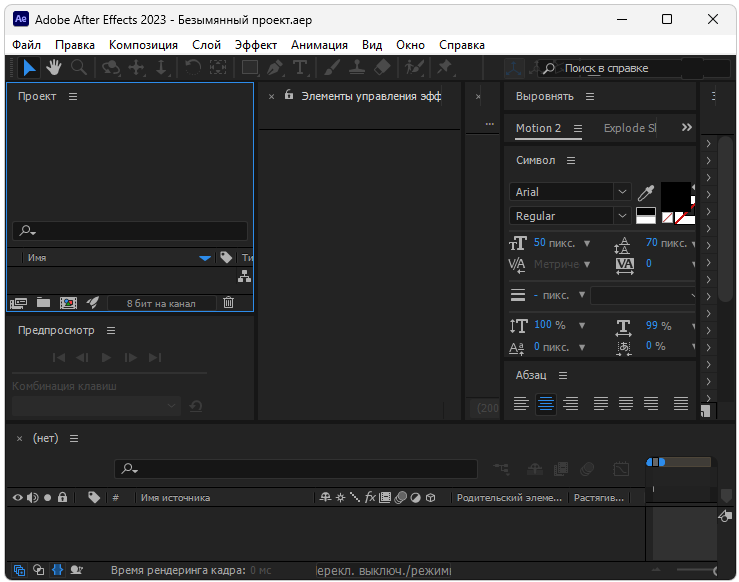Switch to the Explode Shape Layers tab
The image size is (739, 582).
630,128
